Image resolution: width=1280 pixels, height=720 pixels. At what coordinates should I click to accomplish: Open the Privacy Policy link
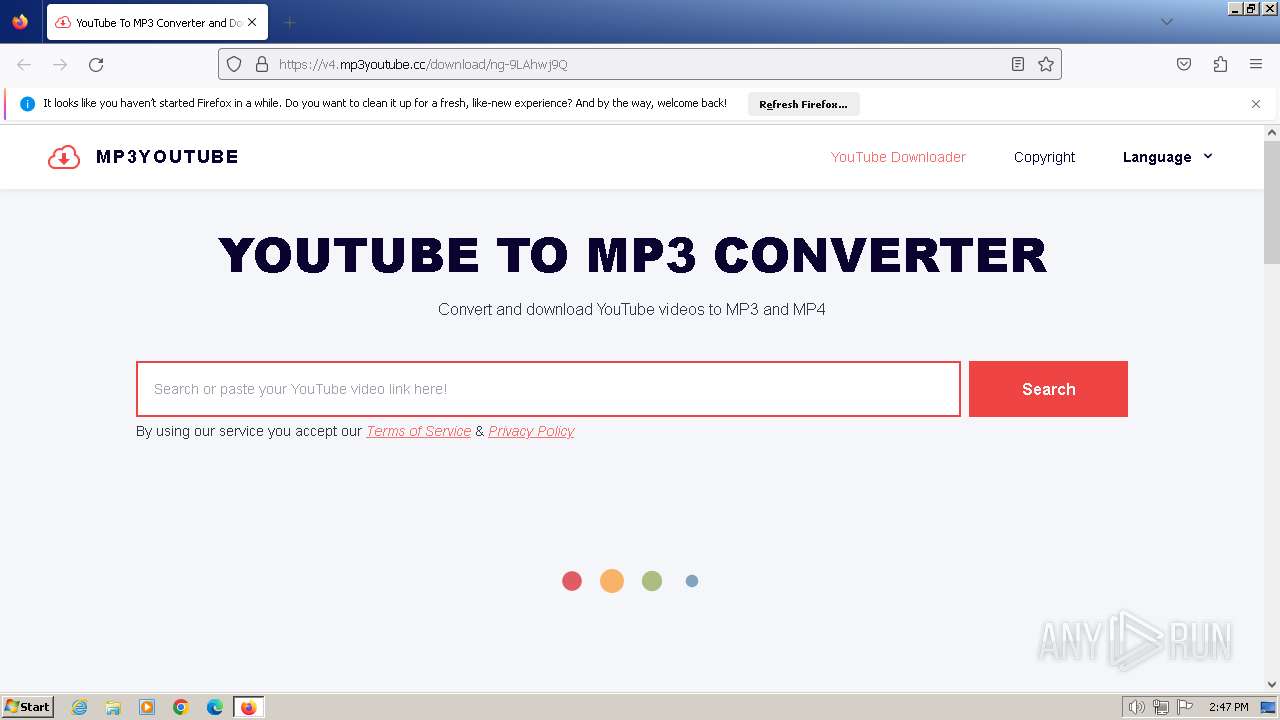[x=531, y=431]
